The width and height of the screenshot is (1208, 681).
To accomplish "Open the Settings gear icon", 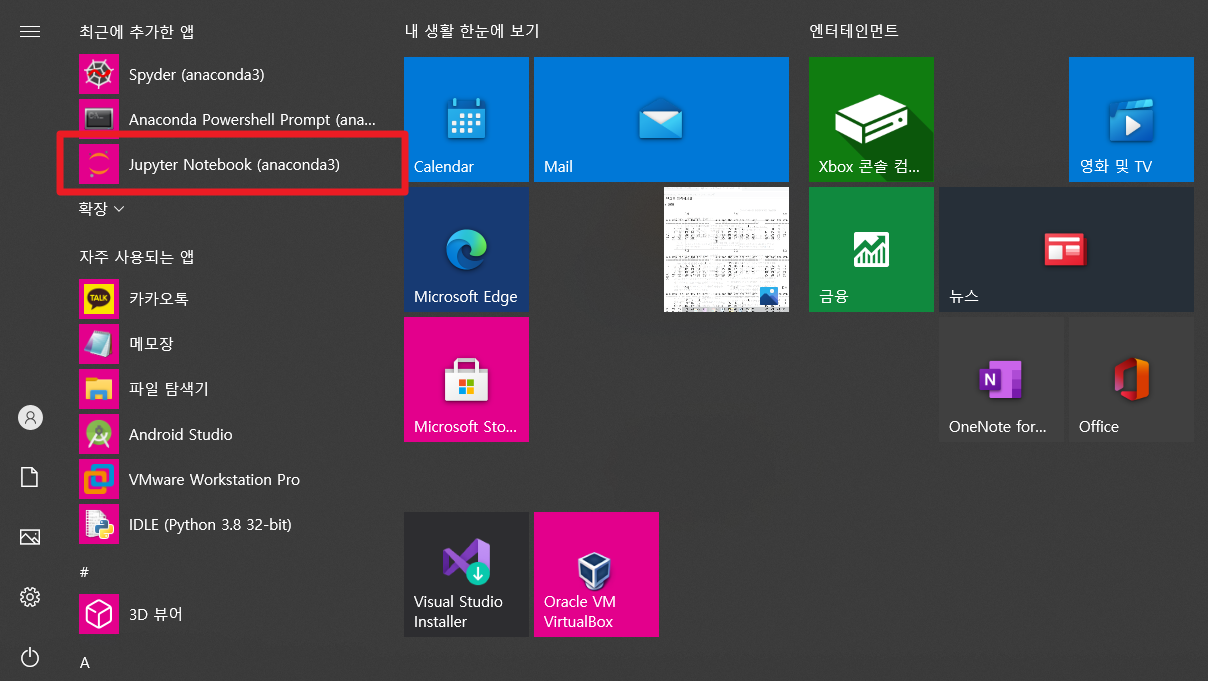I will [30, 597].
